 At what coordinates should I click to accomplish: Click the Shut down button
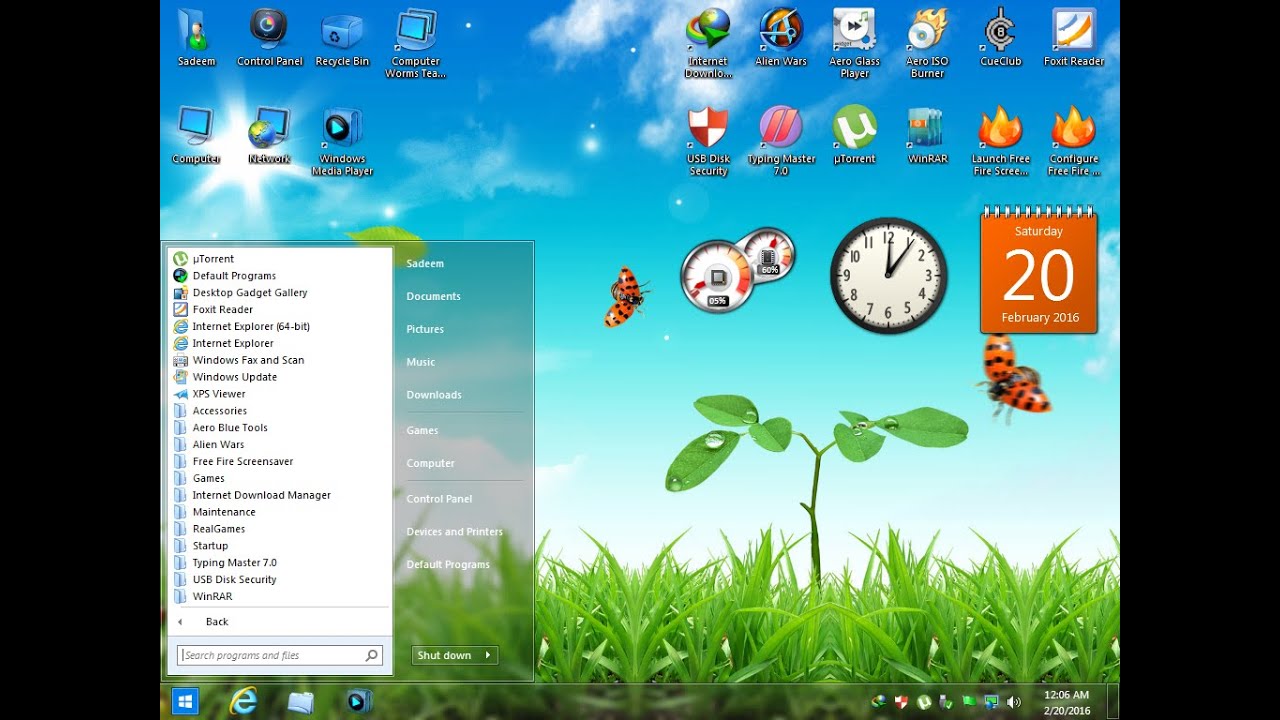(445, 655)
